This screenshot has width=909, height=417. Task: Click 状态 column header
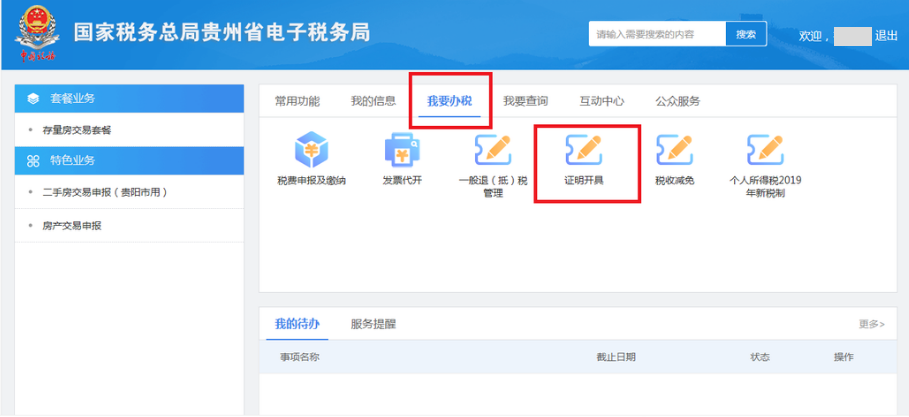[760, 357]
